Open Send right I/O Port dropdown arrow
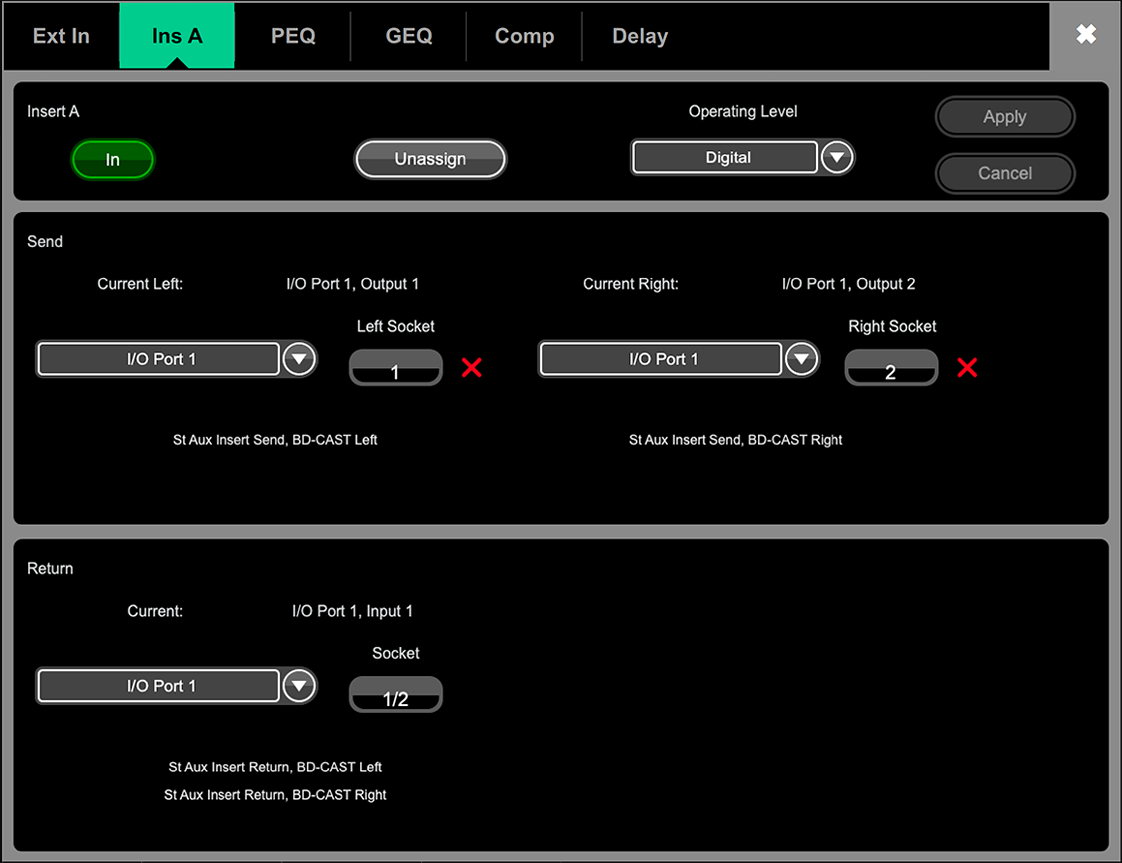Image resolution: width=1122 pixels, height=863 pixels. point(801,360)
